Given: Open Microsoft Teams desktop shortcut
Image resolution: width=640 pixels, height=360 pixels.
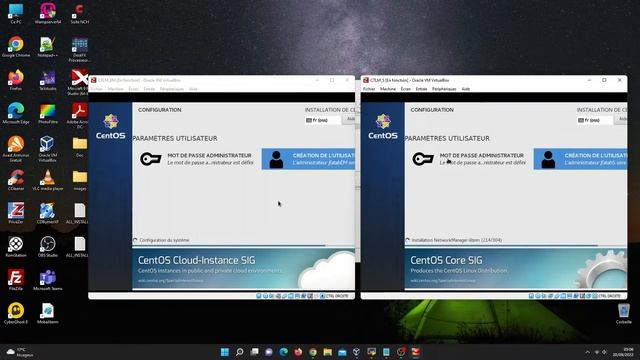Looking at the screenshot, I should point(48,280).
